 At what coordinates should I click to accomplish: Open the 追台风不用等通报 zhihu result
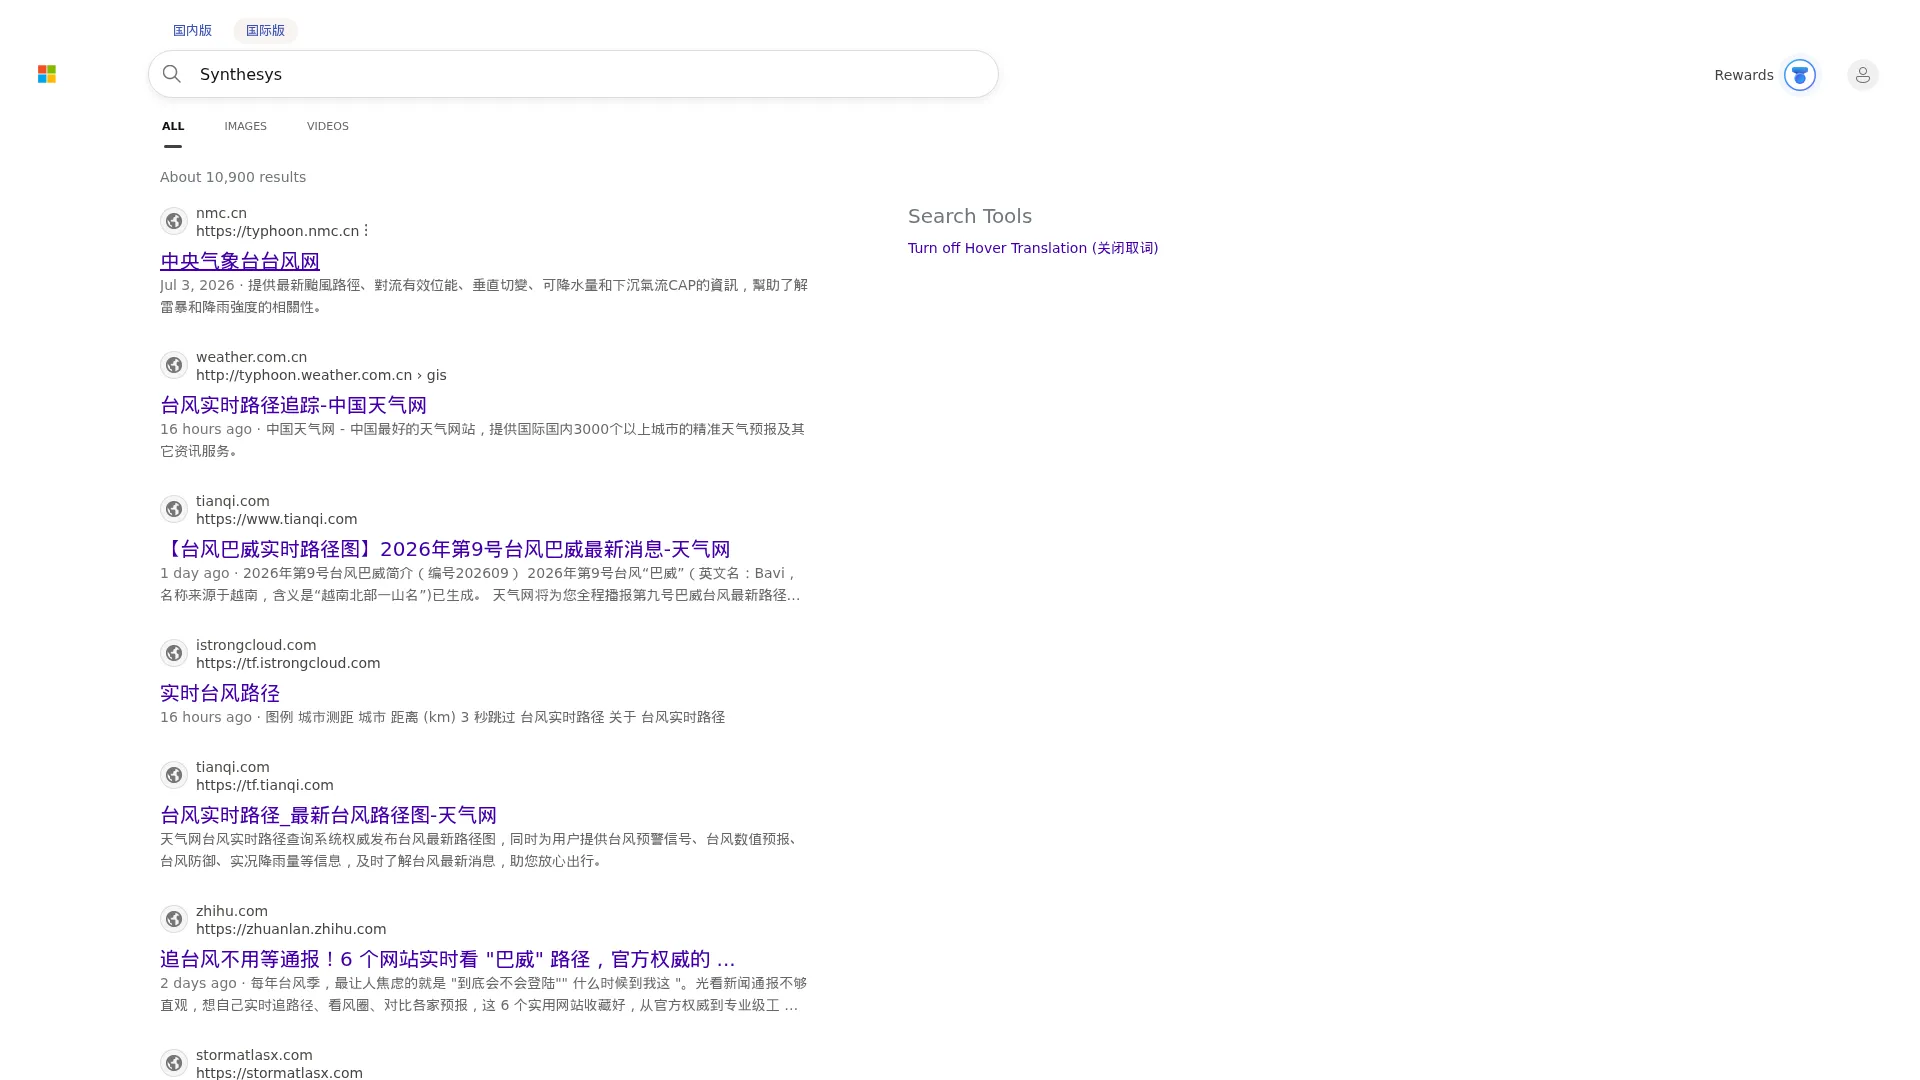click(x=447, y=959)
